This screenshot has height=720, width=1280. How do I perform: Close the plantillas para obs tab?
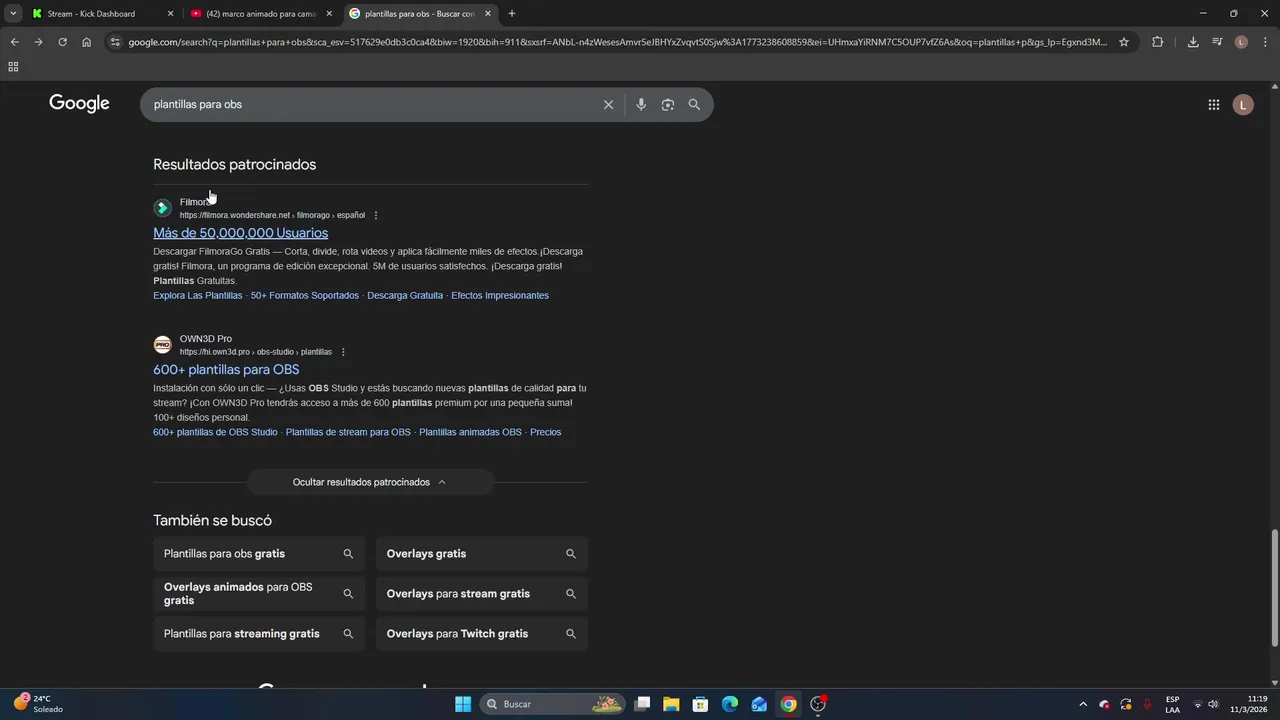coord(488,14)
